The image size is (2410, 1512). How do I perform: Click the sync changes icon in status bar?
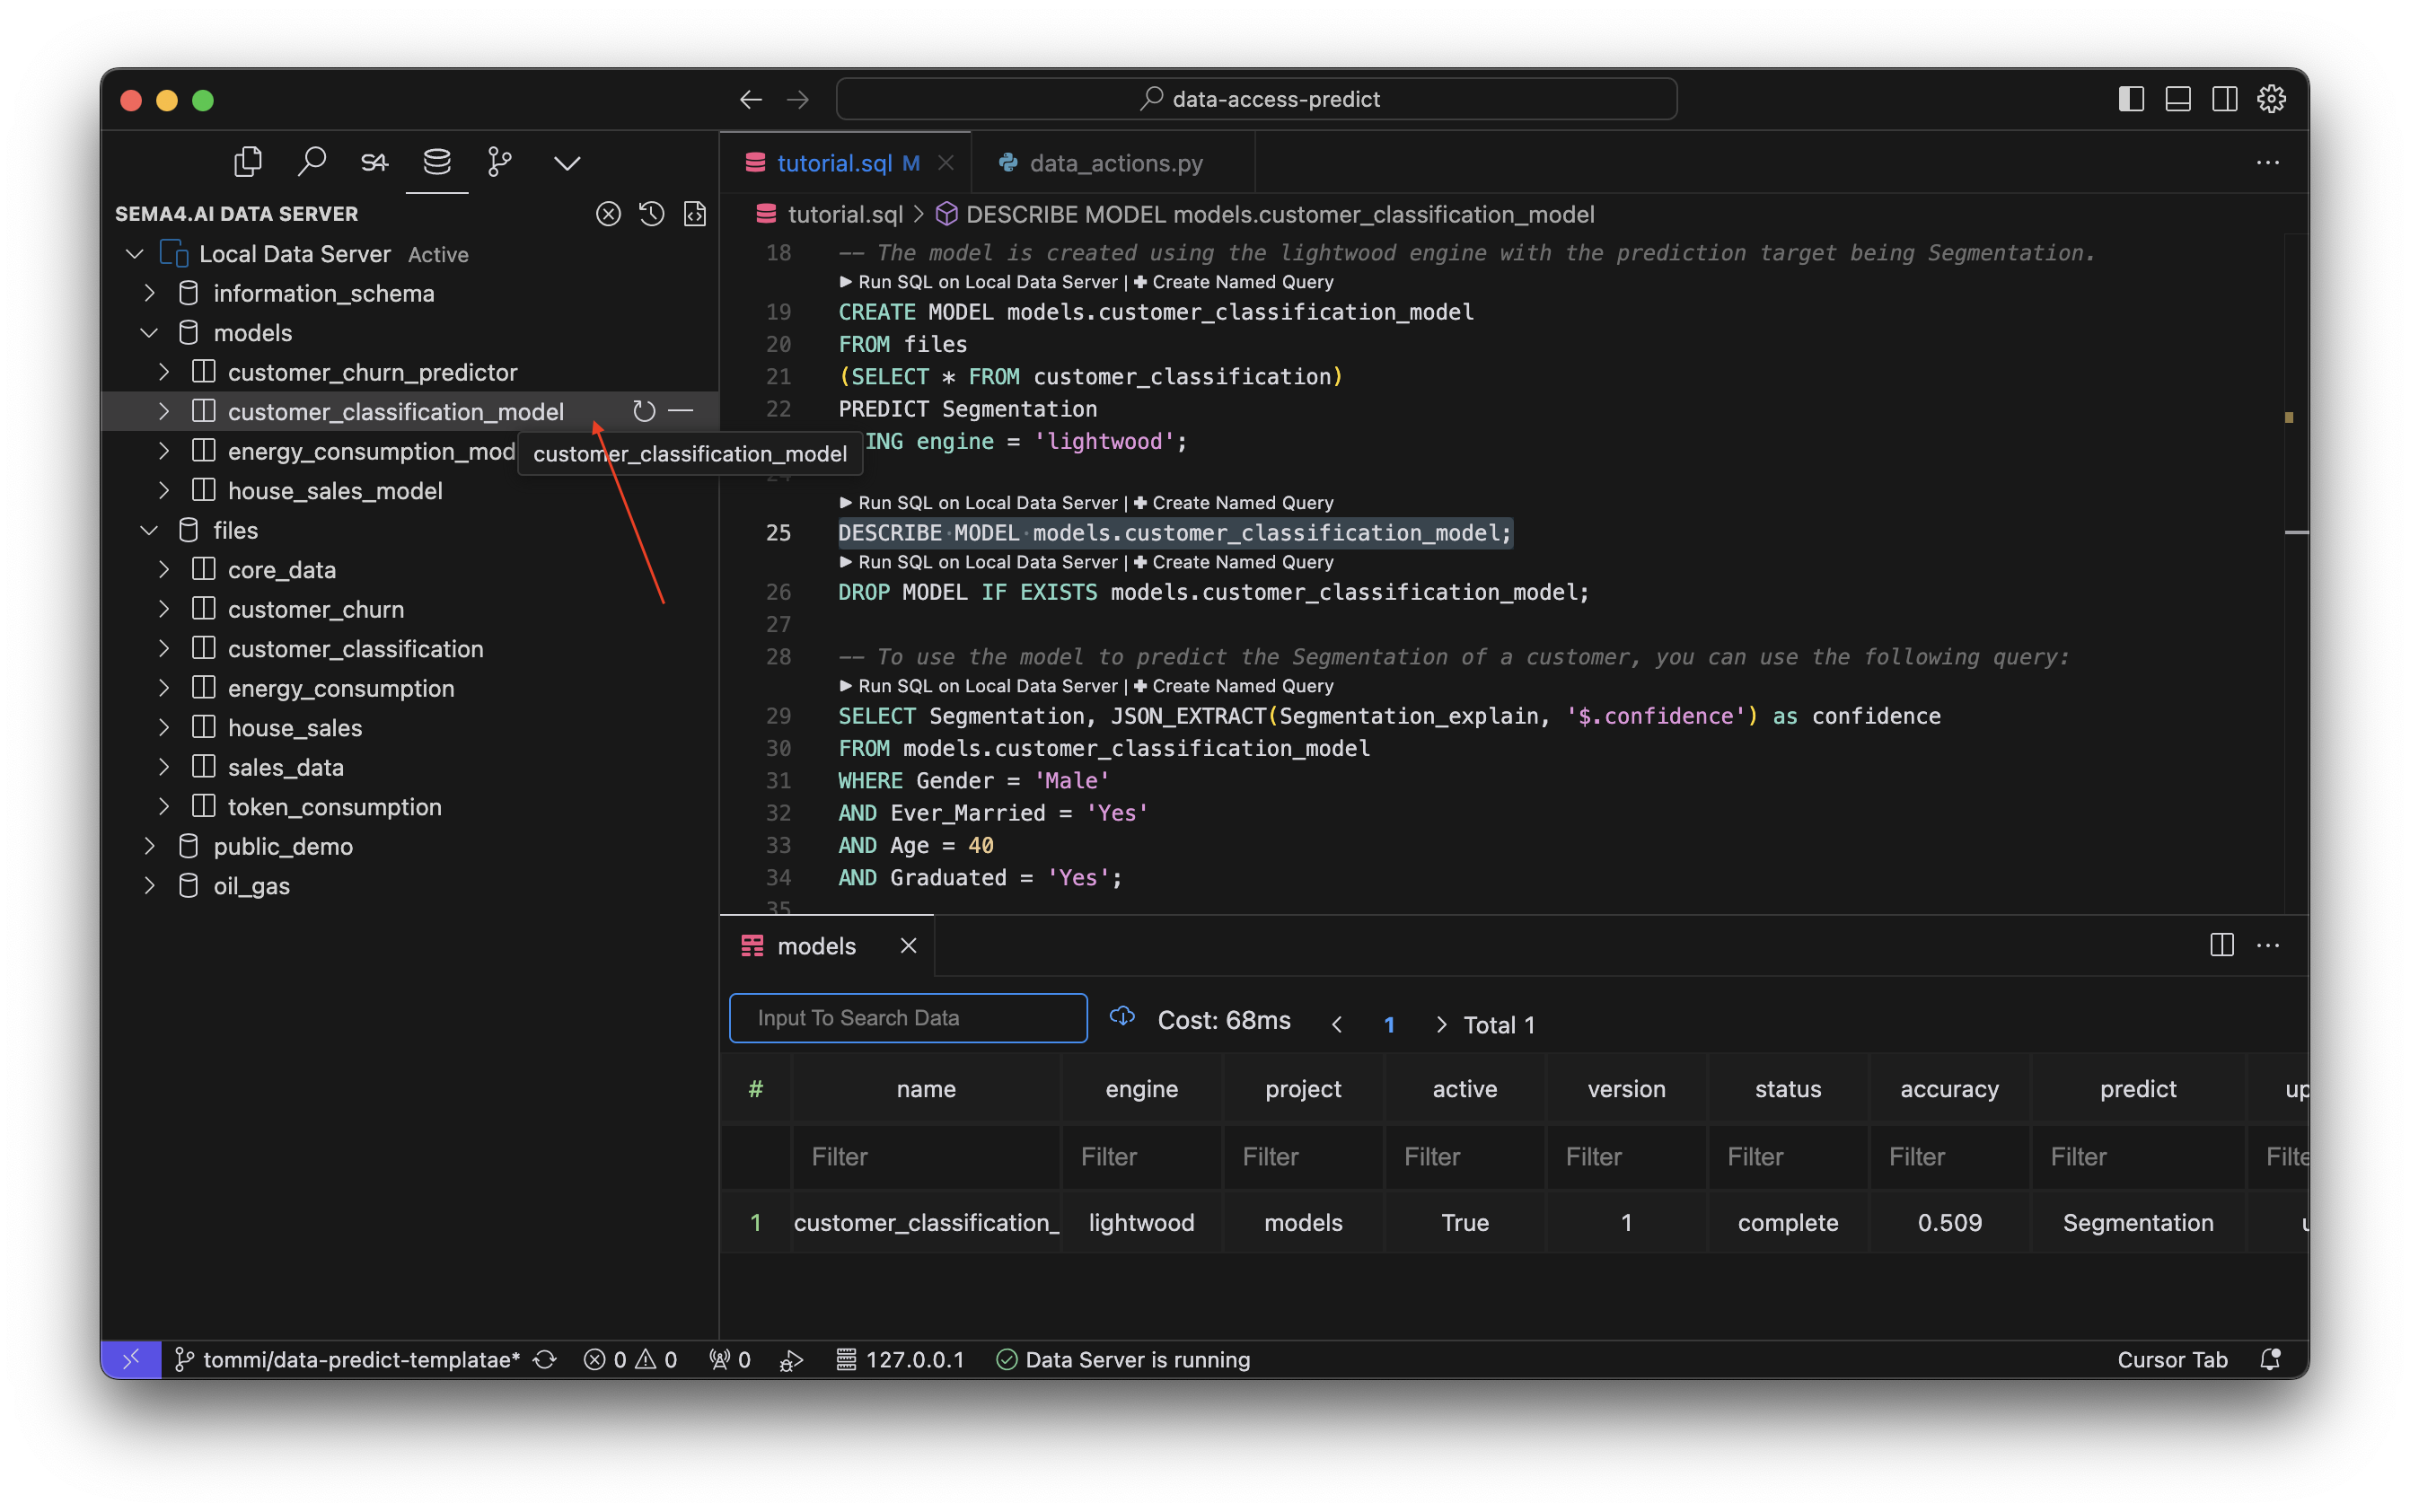pyautogui.click(x=545, y=1359)
